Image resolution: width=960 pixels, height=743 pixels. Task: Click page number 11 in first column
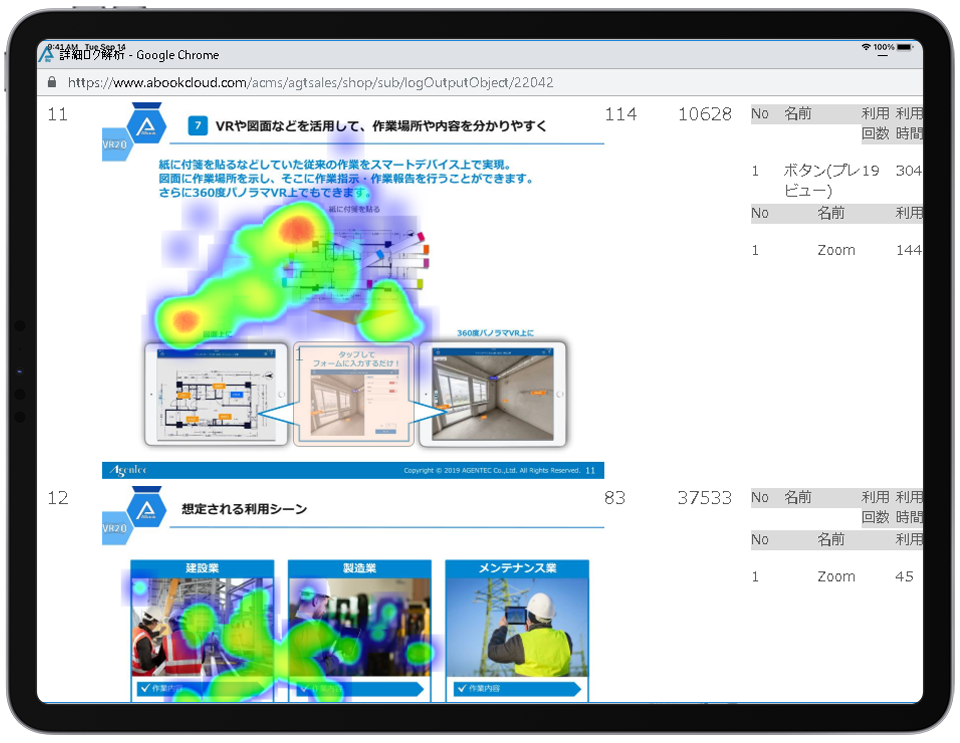[x=58, y=114]
